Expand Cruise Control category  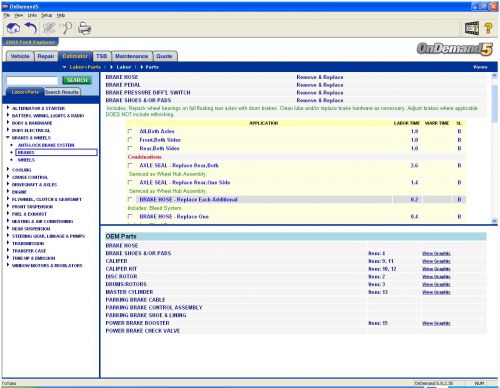click(8, 177)
